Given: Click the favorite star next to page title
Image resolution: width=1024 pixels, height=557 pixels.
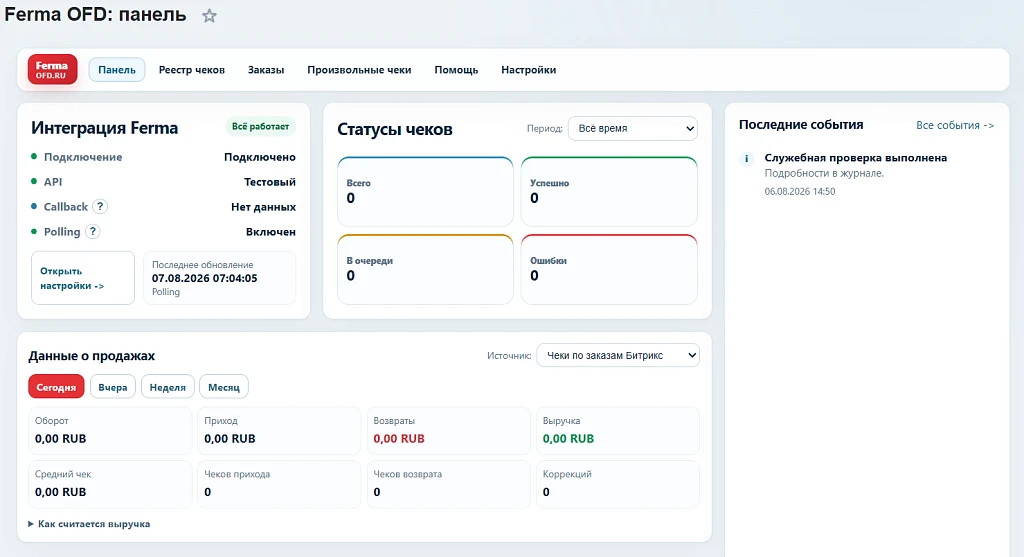Looking at the screenshot, I should 209,16.
